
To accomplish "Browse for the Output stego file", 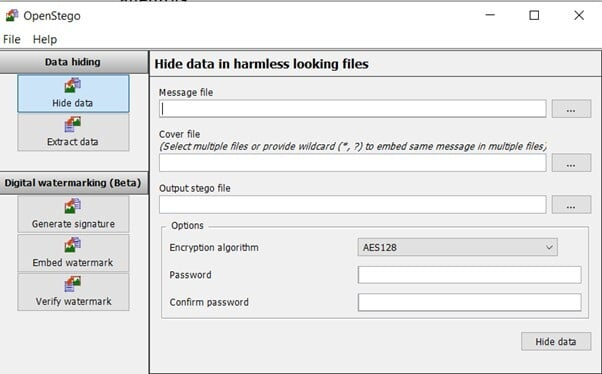I will click(571, 205).
